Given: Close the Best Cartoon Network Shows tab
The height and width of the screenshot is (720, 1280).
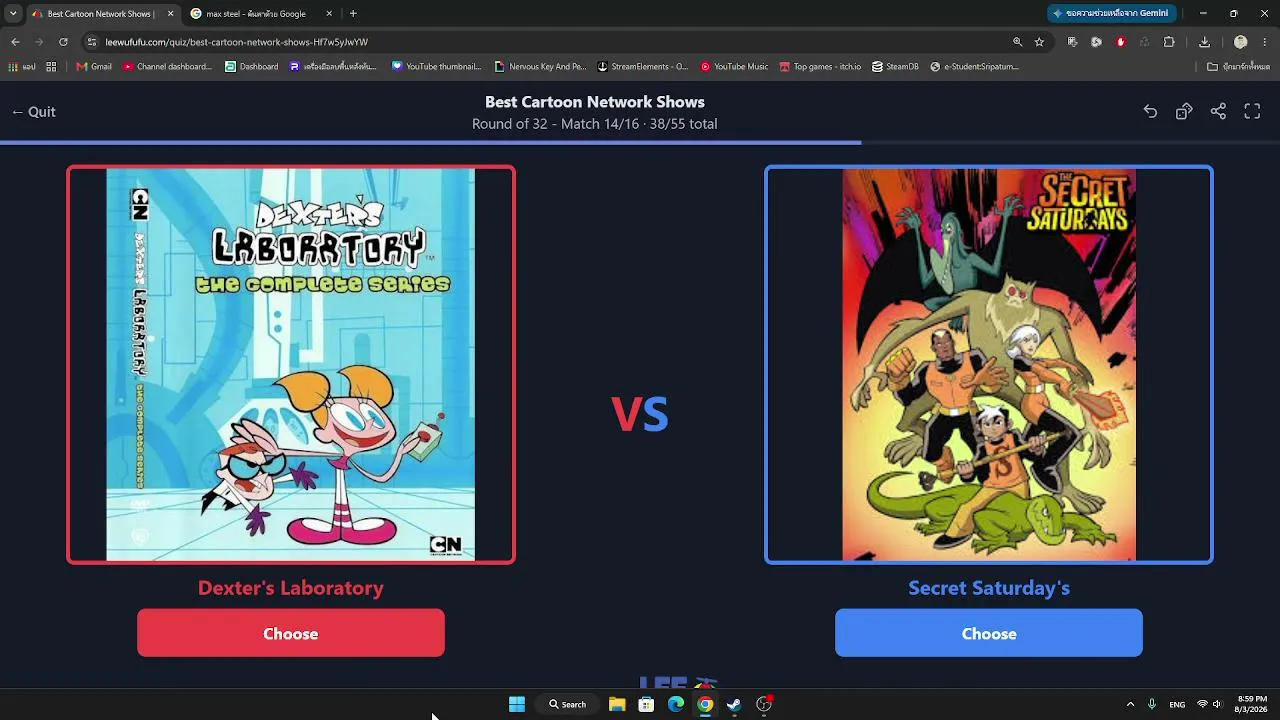Looking at the screenshot, I should [170, 14].
